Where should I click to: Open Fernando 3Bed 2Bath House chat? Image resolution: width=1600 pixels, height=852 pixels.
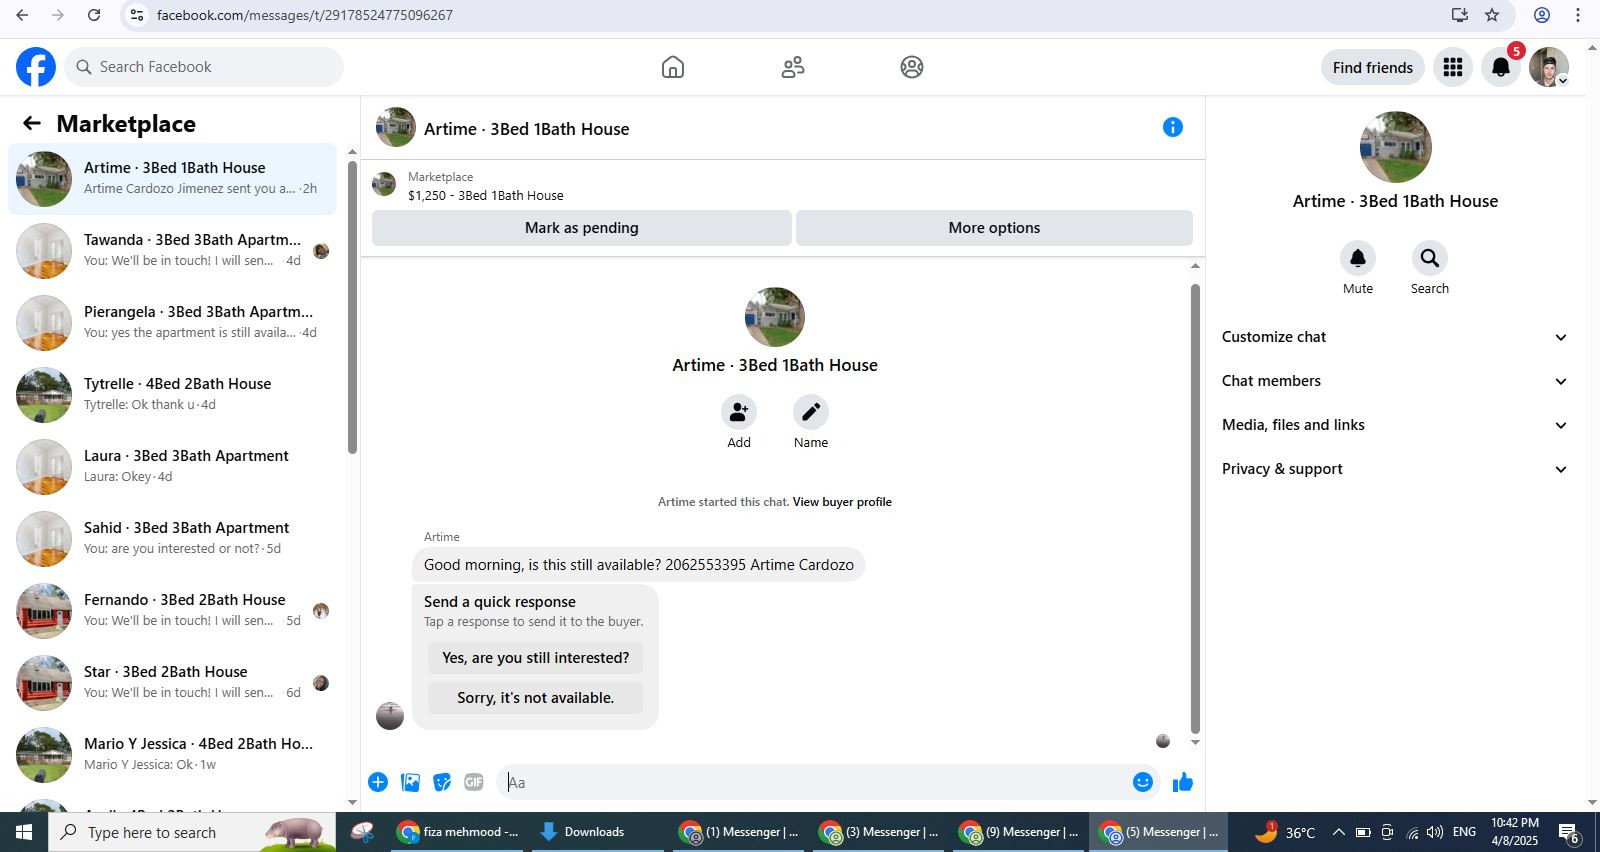point(172,611)
